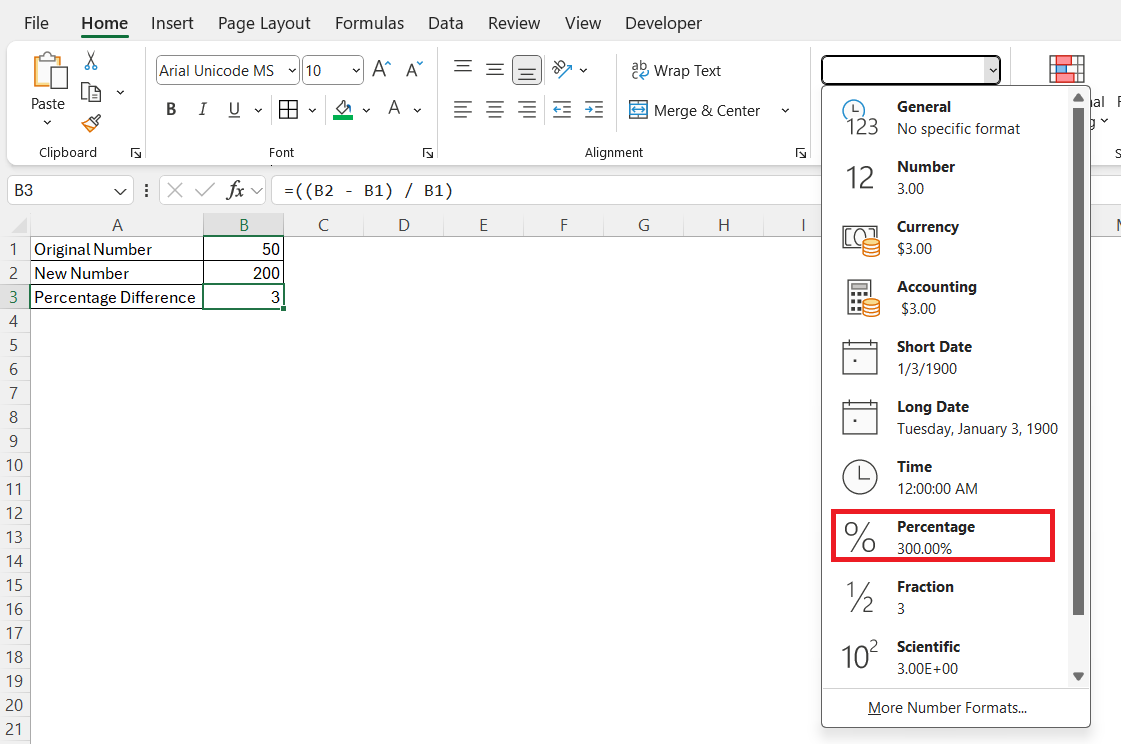1121x744 pixels.
Task: Click the Align Left icon
Action: coord(463,109)
